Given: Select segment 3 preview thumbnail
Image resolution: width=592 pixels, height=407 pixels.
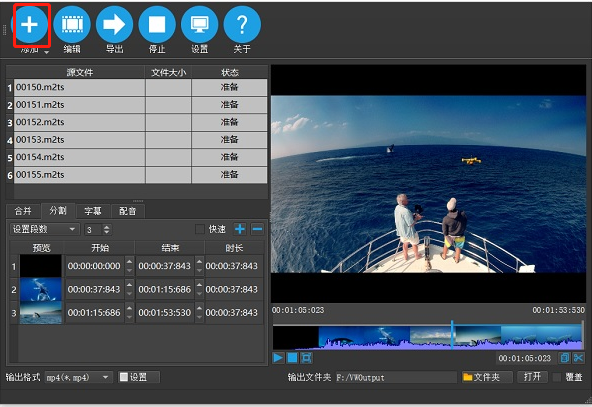Looking at the screenshot, I should tap(41, 313).
